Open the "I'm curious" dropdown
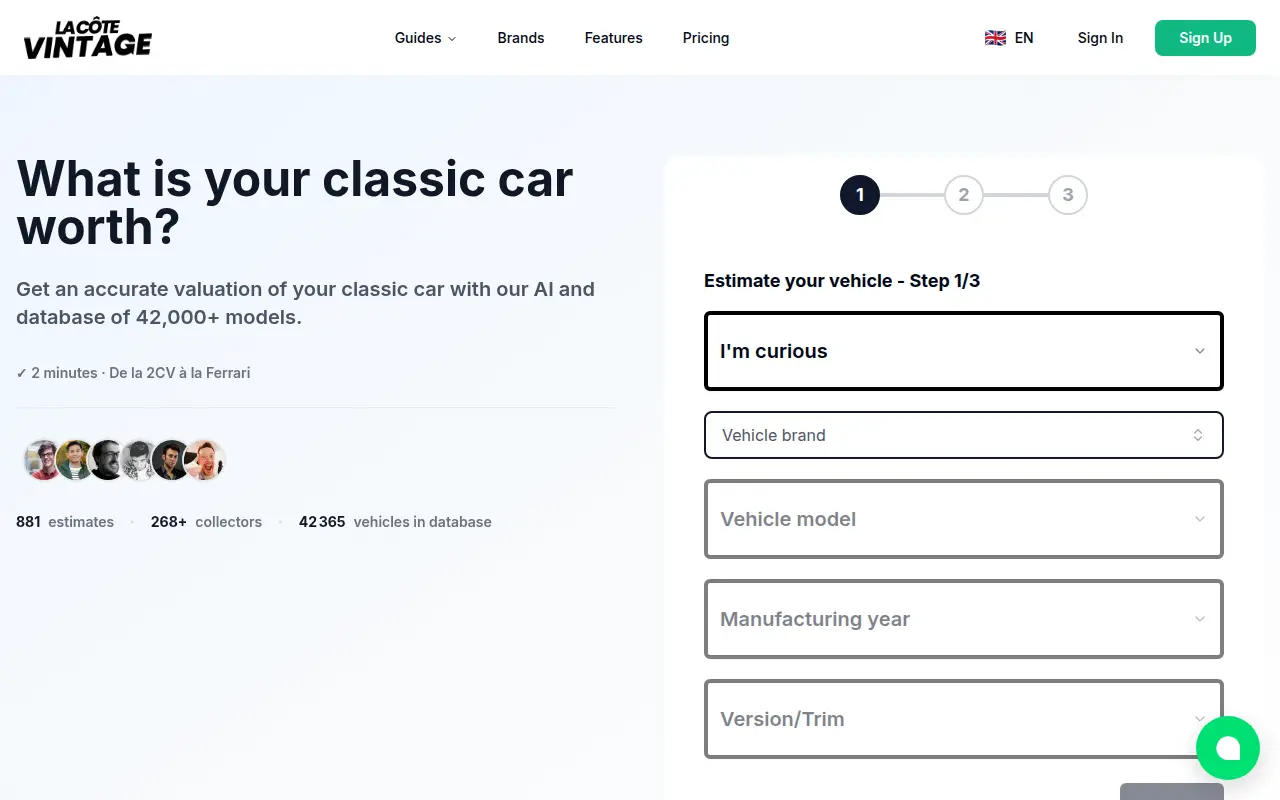 coord(964,351)
